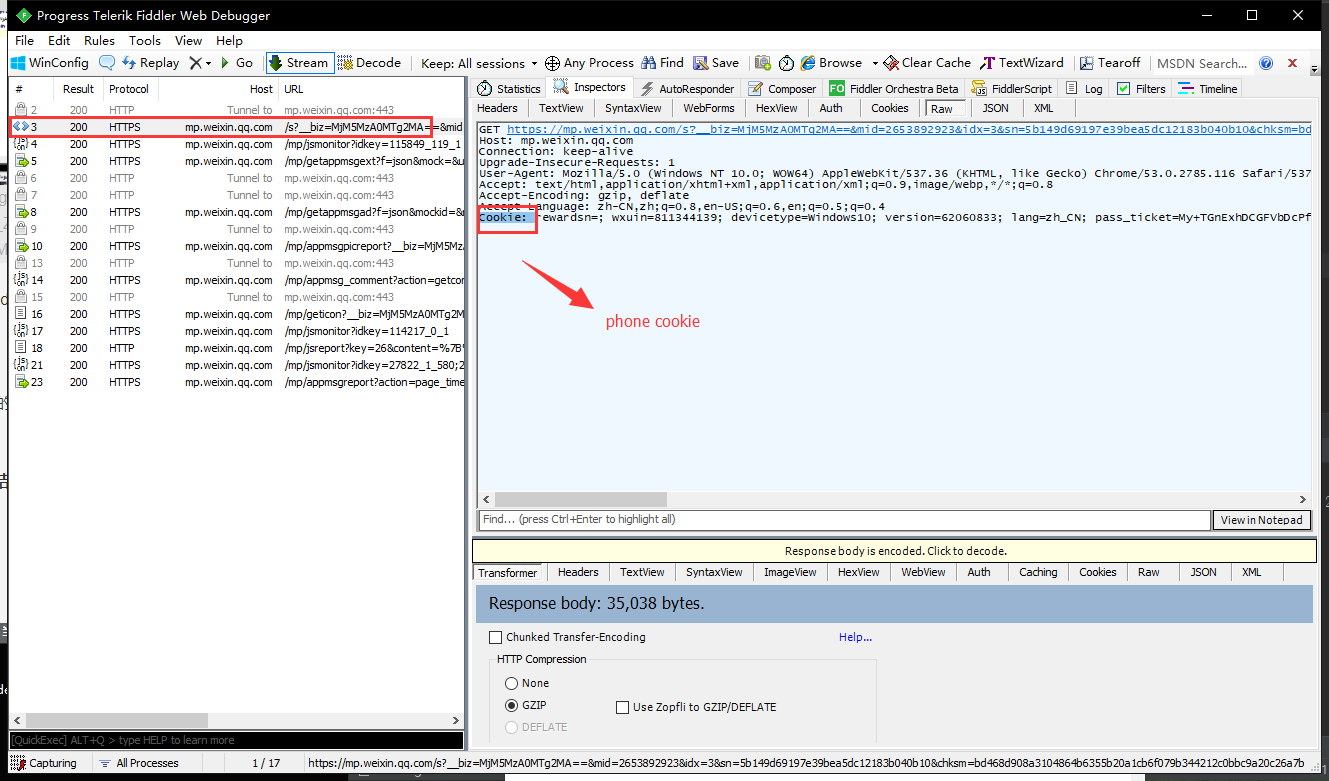The width and height of the screenshot is (1329, 781).
Task: Click the request URL link in Raw view
Action: [x=909, y=130]
